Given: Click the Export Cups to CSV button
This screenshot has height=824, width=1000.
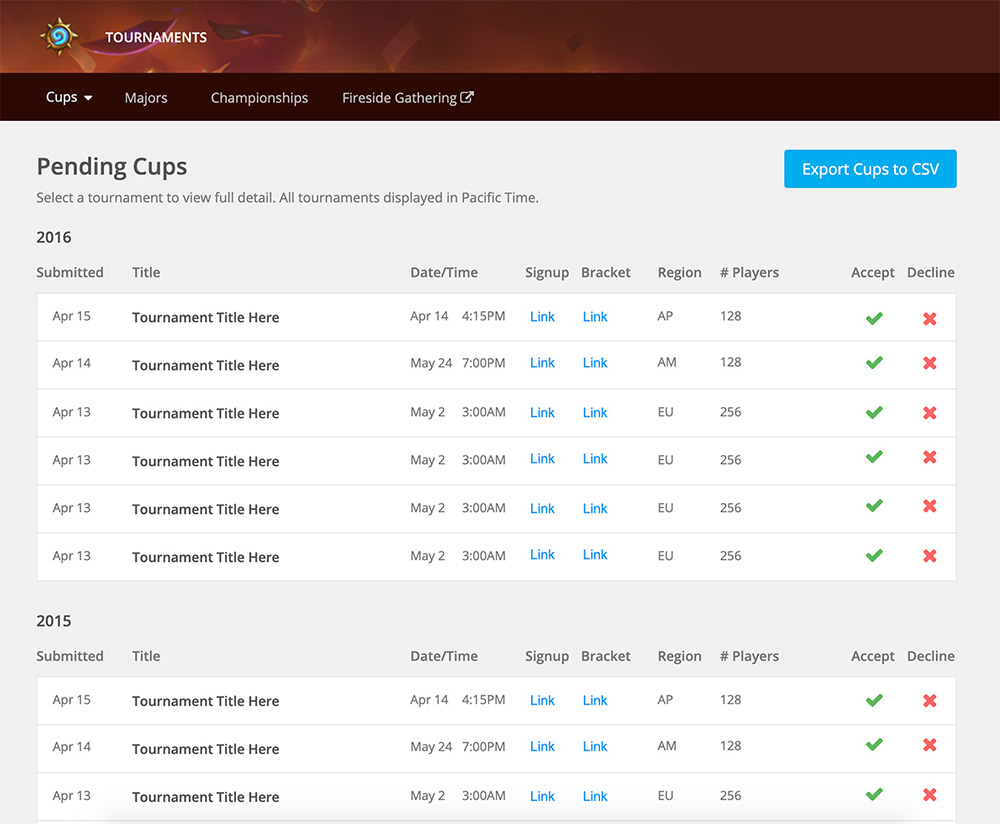Looking at the screenshot, I should 870,169.
